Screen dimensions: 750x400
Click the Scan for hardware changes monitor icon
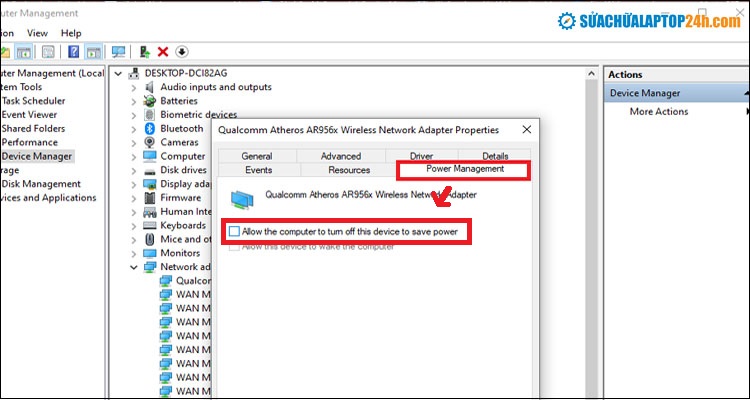[x=119, y=52]
